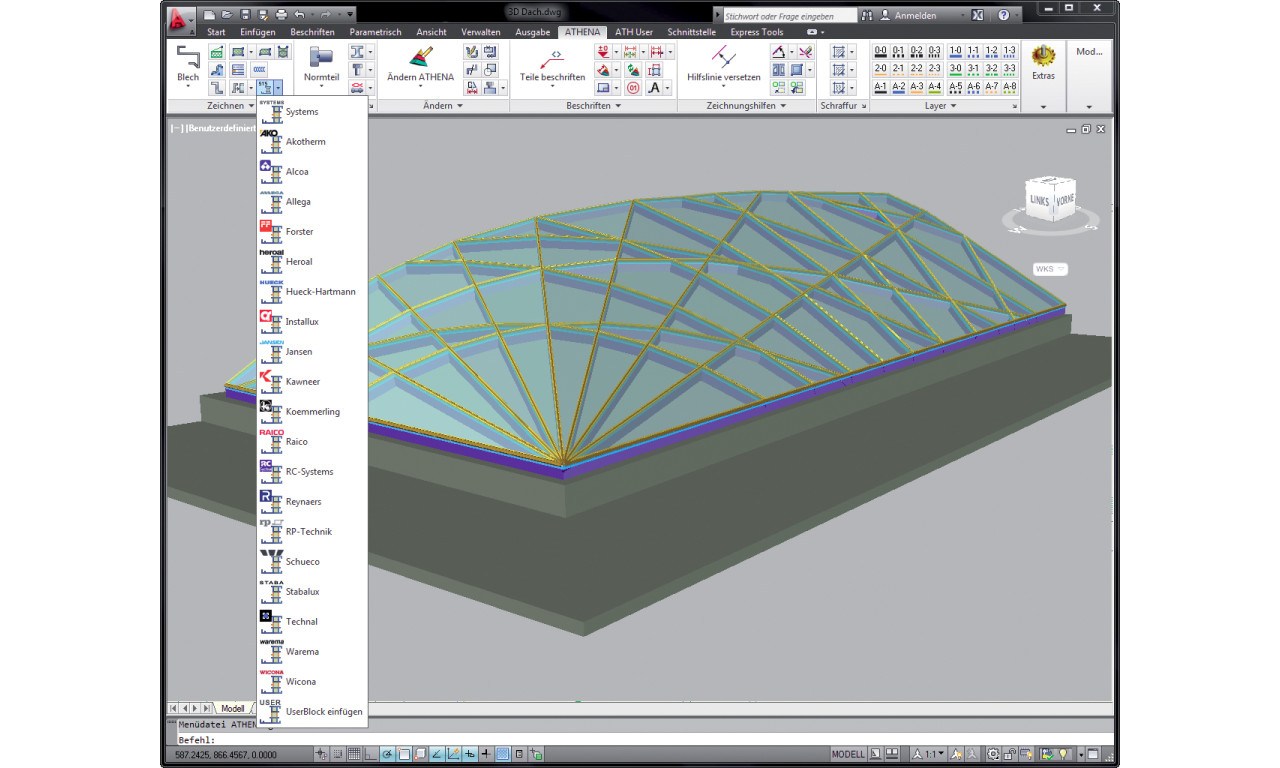
Task: Choose Wicona from the systems list
Action: click(x=312, y=682)
